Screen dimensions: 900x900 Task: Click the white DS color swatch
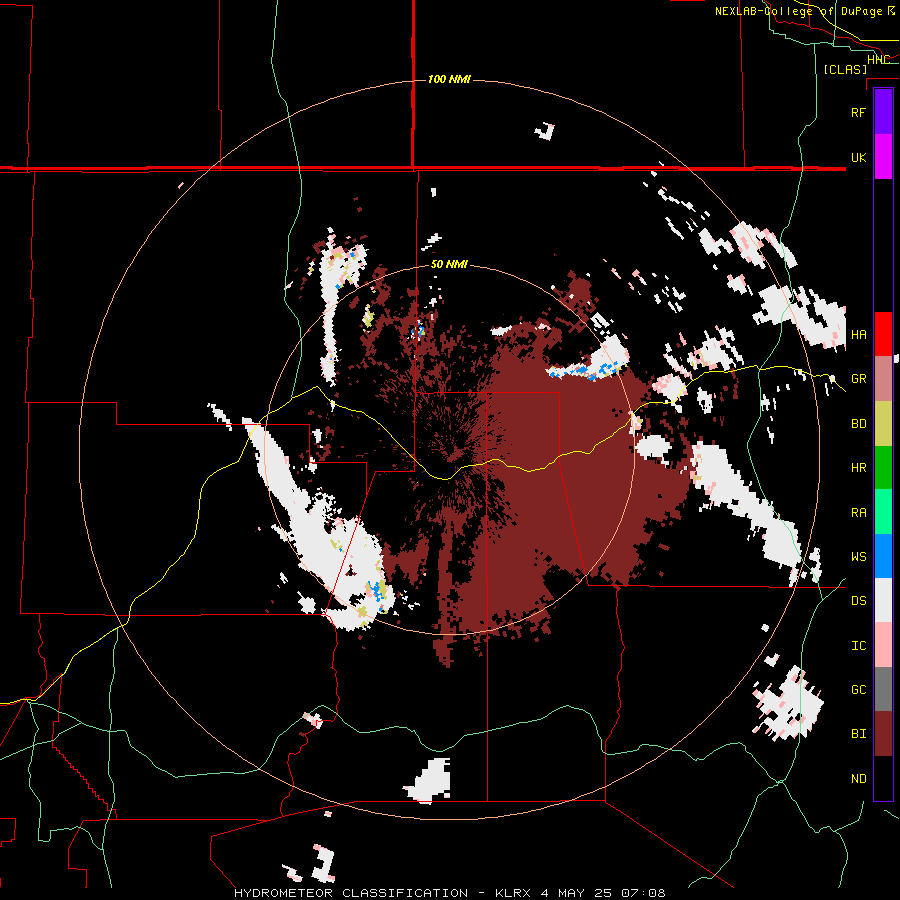click(x=883, y=600)
